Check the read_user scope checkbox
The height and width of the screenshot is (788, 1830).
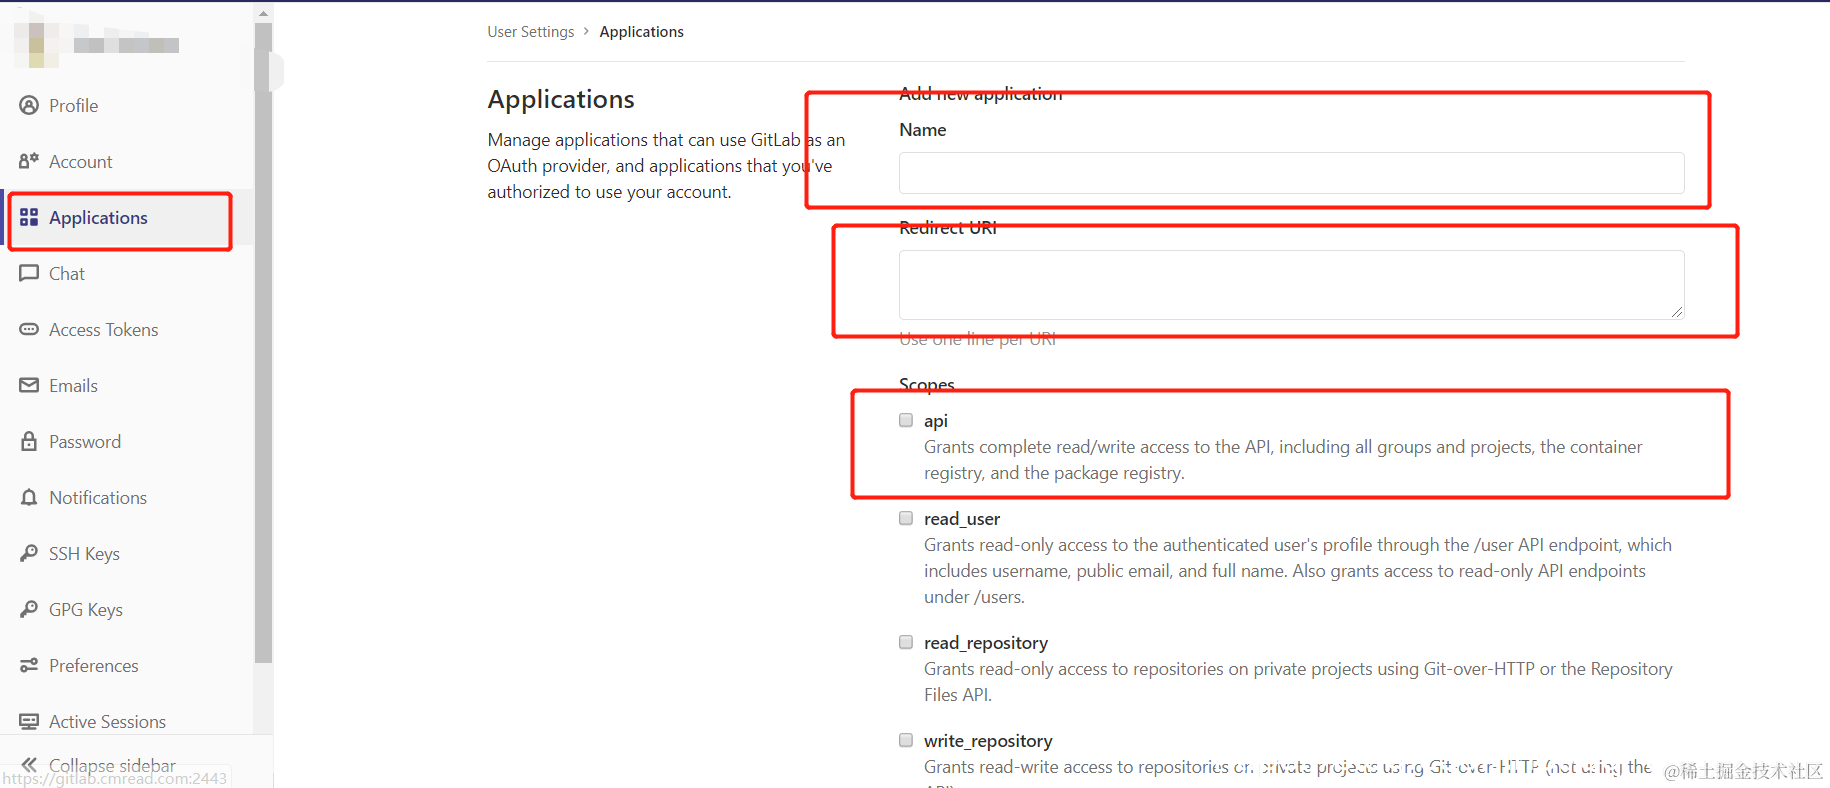[x=906, y=518]
